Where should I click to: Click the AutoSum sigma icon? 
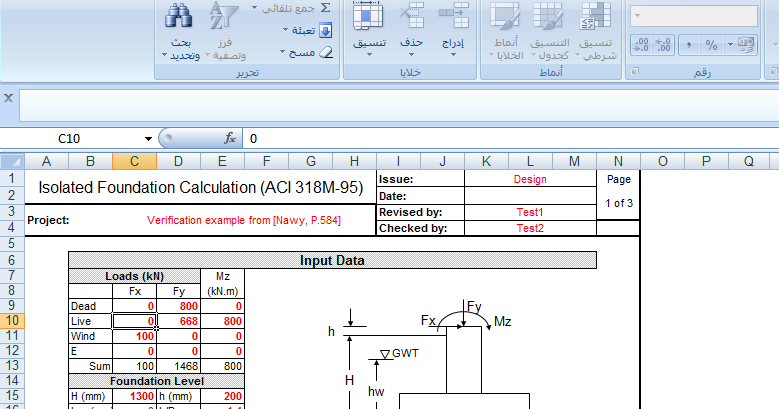[325, 8]
